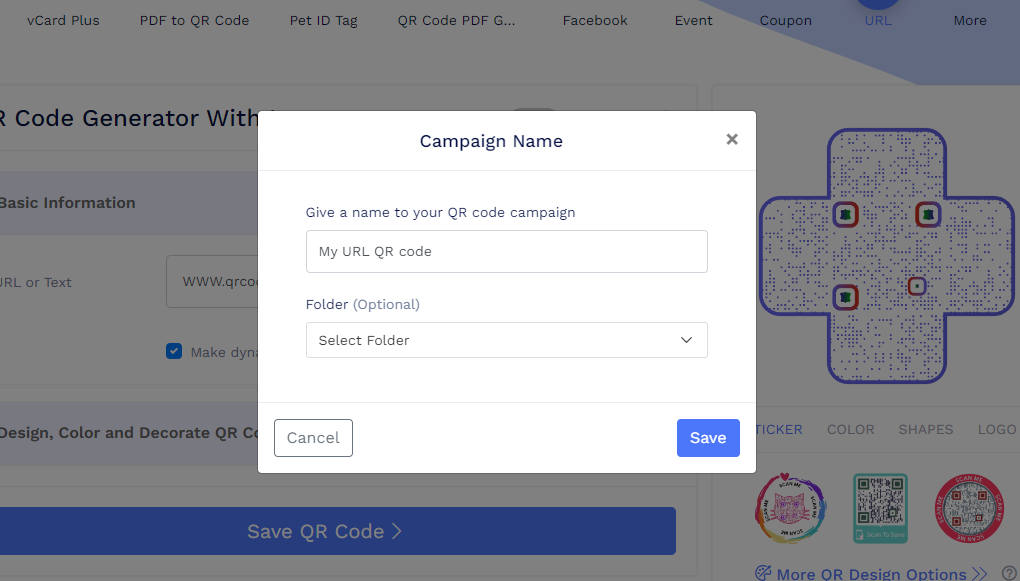Viewport: 1020px width, 581px height.
Task: Open the More navigation menu
Action: click(969, 20)
